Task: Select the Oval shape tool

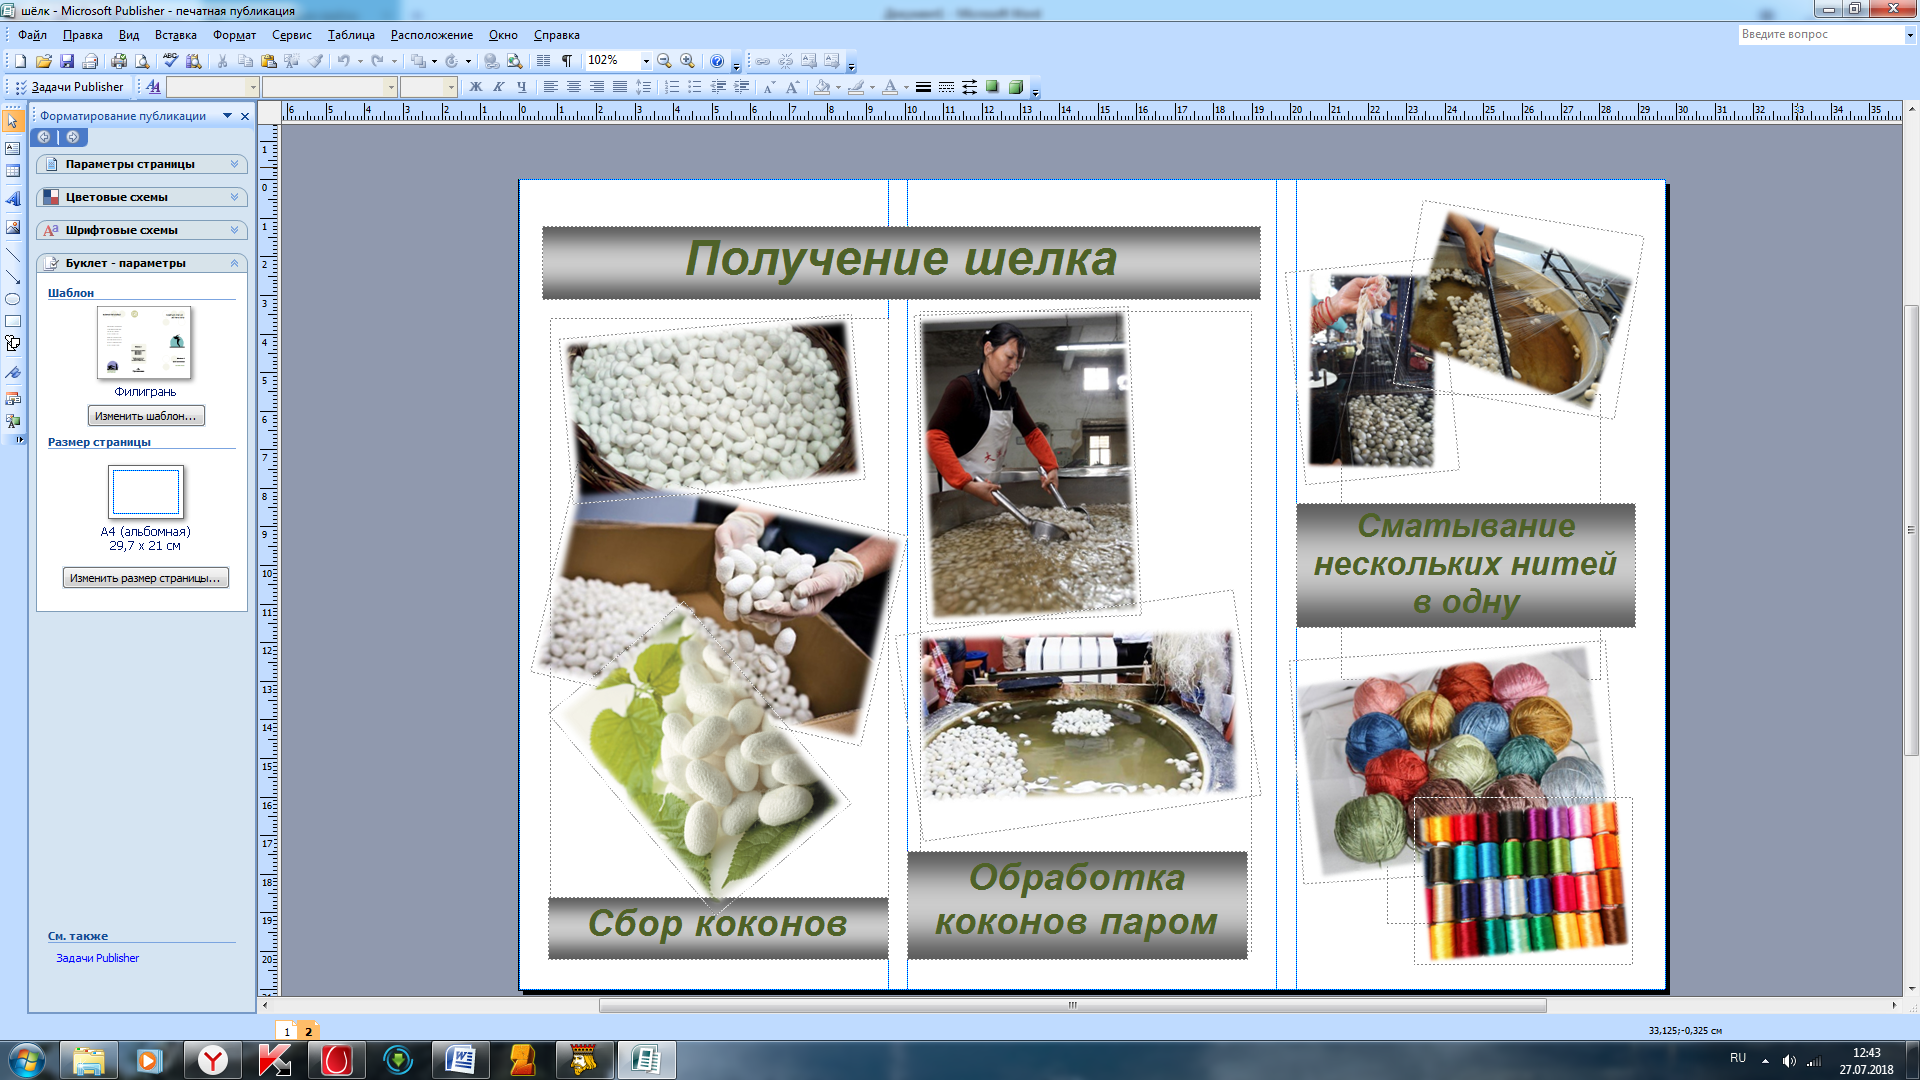Action: tap(13, 299)
